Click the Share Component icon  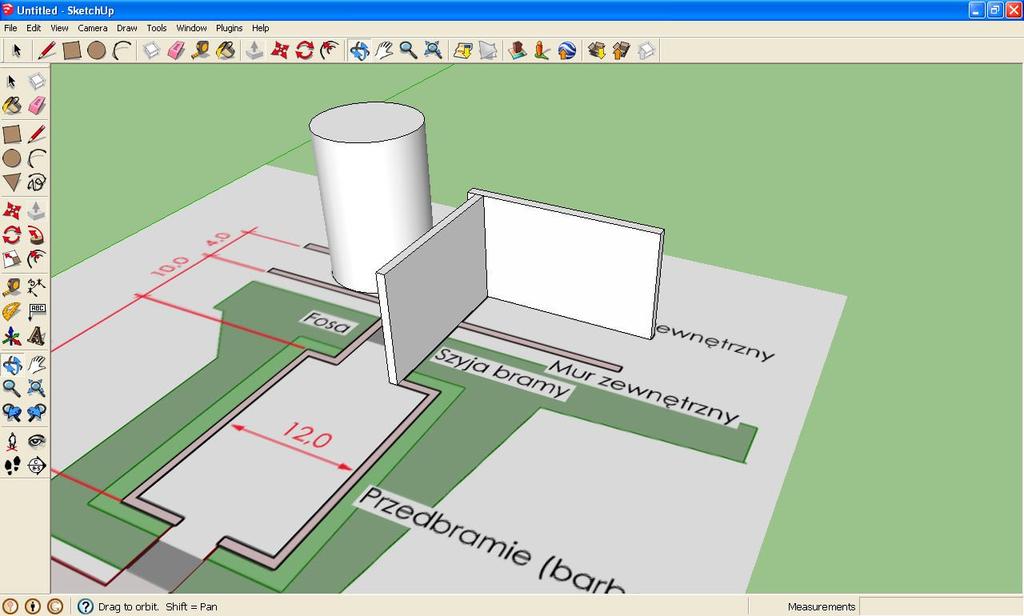tap(646, 50)
